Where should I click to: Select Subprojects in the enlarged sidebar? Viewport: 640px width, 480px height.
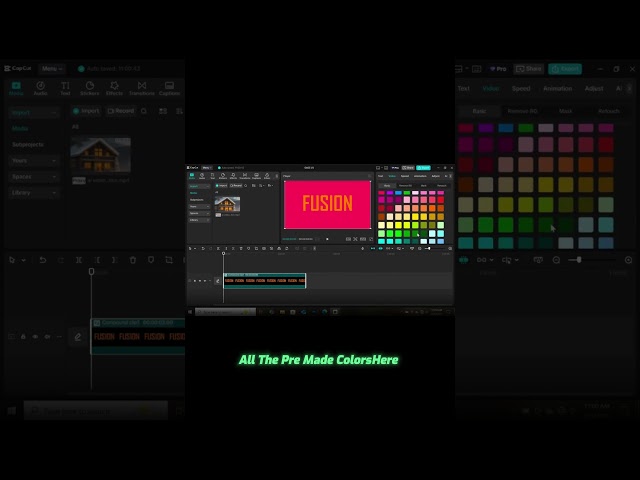28,144
